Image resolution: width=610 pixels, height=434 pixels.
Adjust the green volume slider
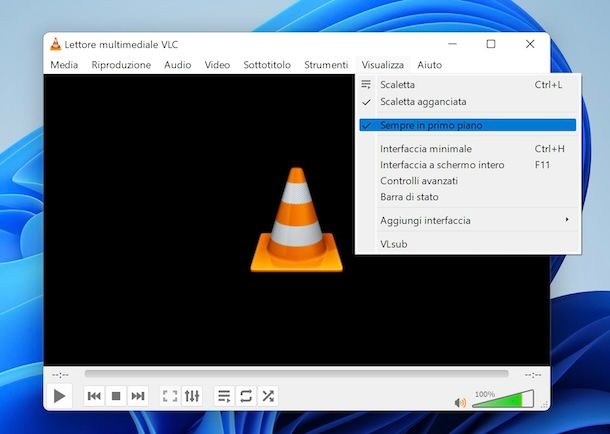(x=503, y=399)
